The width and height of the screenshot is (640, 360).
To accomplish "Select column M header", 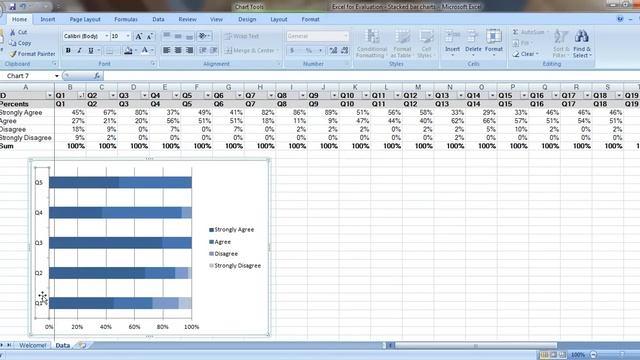I will click(x=418, y=87).
